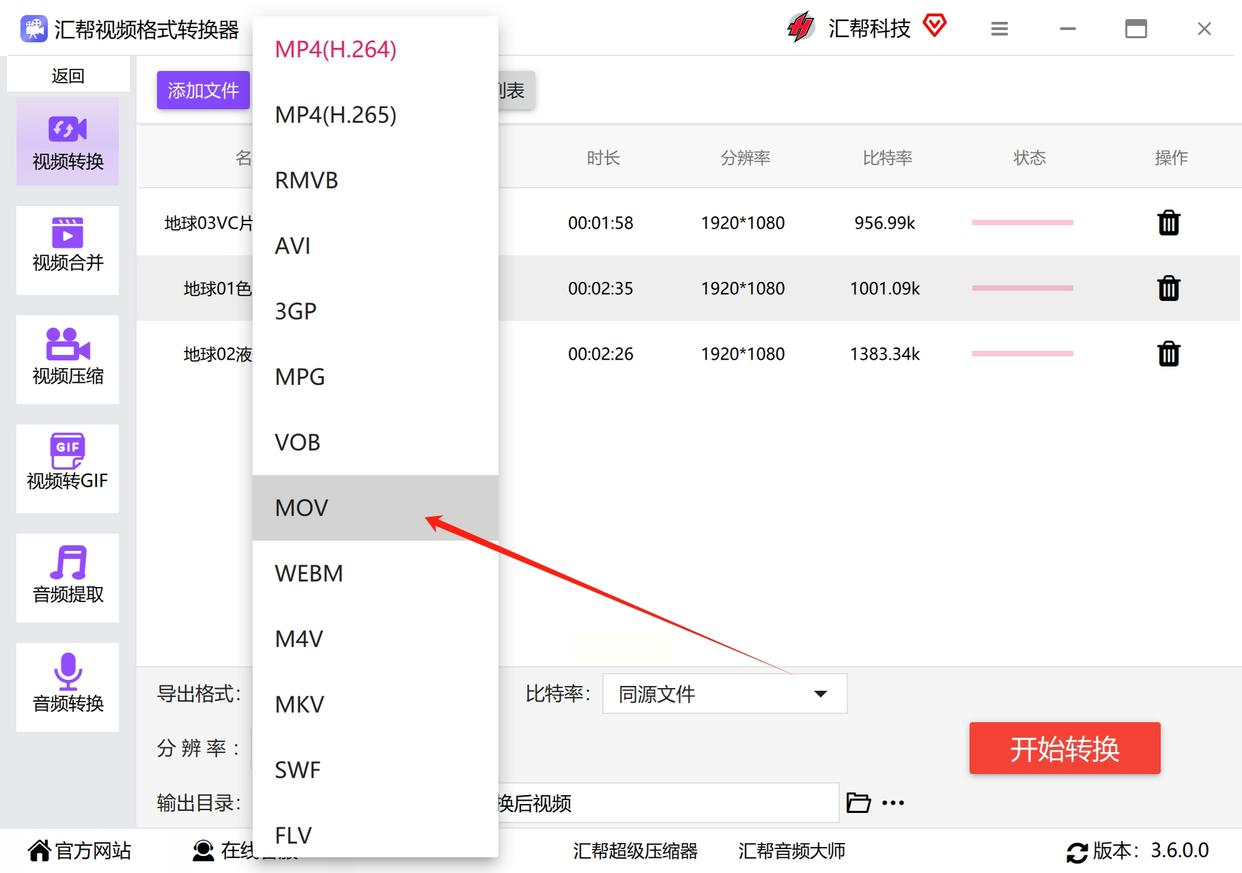Go back with the 返回 button
Image resolution: width=1242 pixels, height=873 pixels.
[68, 75]
